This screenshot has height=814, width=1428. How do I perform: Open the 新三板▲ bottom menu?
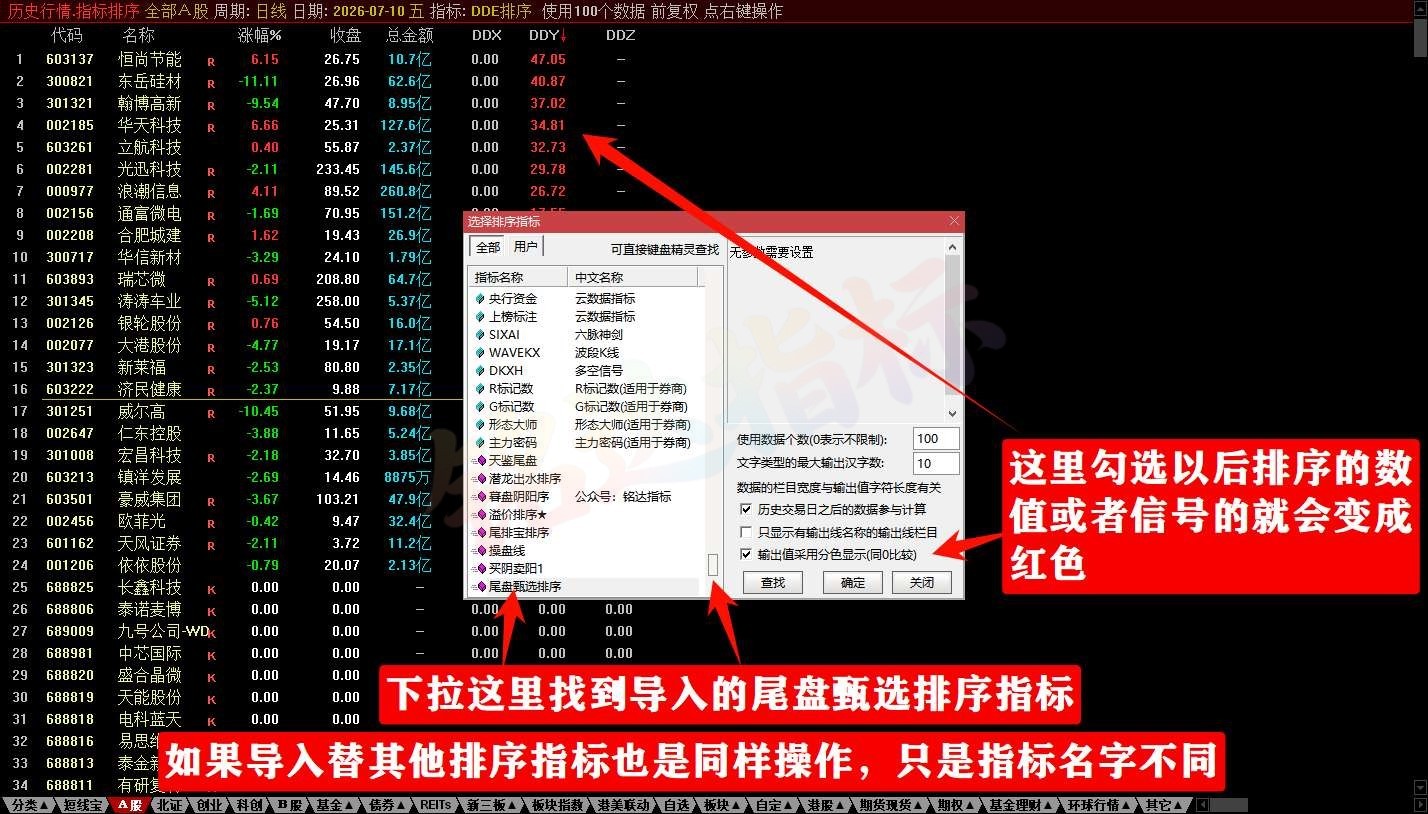click(x=489, y=805)
